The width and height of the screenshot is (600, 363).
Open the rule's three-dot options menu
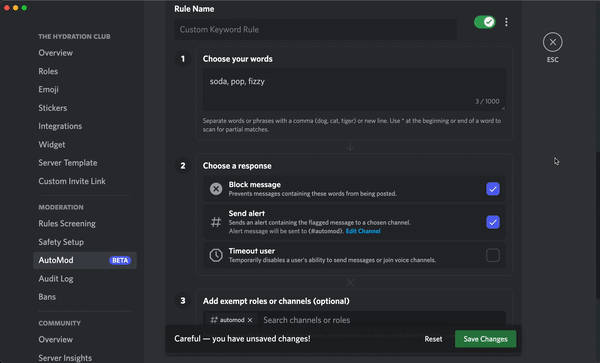coord(506,22)
